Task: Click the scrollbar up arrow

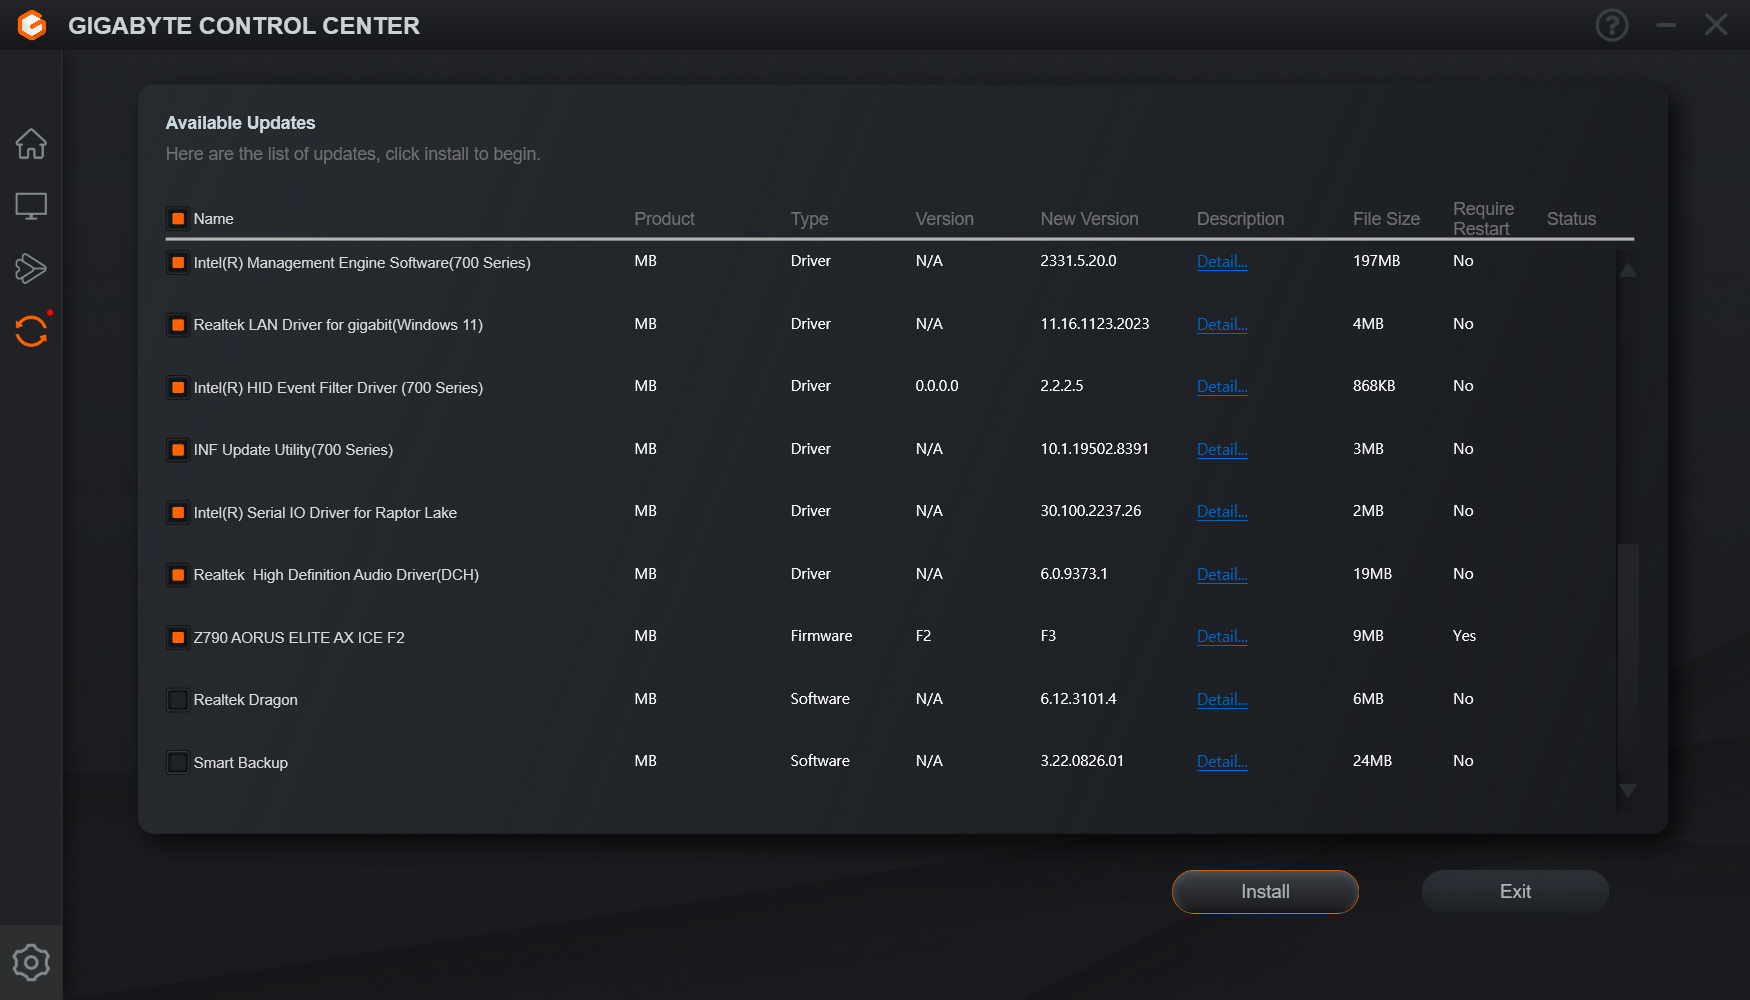Action: 1628,270
